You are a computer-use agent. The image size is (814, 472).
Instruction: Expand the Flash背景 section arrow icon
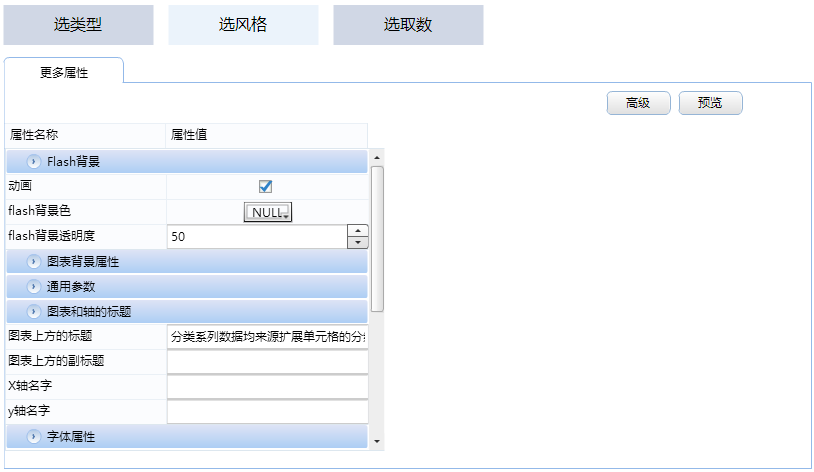tap(33, 161)
